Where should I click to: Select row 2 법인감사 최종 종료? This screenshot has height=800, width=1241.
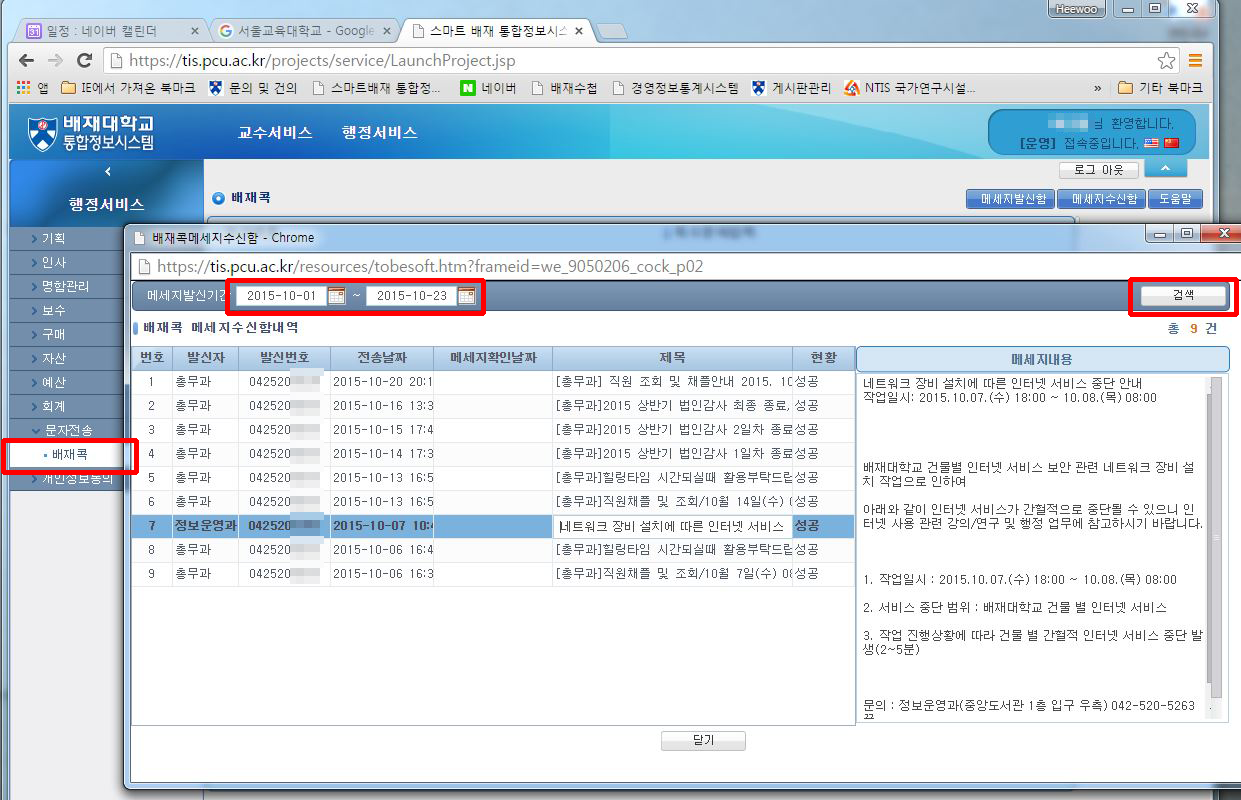(493, 405)
